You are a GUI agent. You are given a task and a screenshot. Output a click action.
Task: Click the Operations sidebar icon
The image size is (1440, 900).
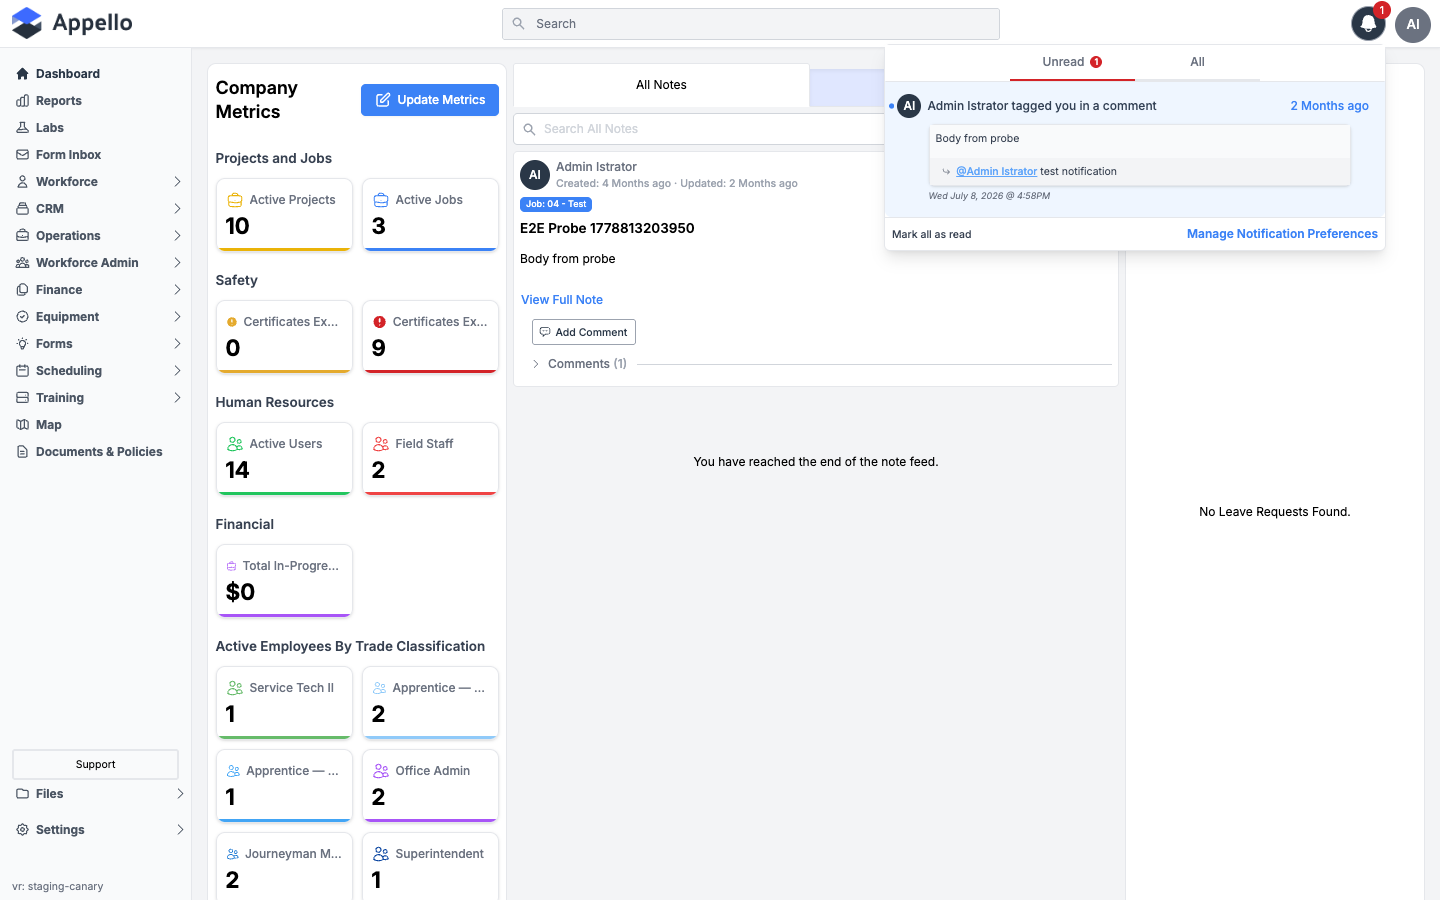pyautogui.click(x=22, y=236)
